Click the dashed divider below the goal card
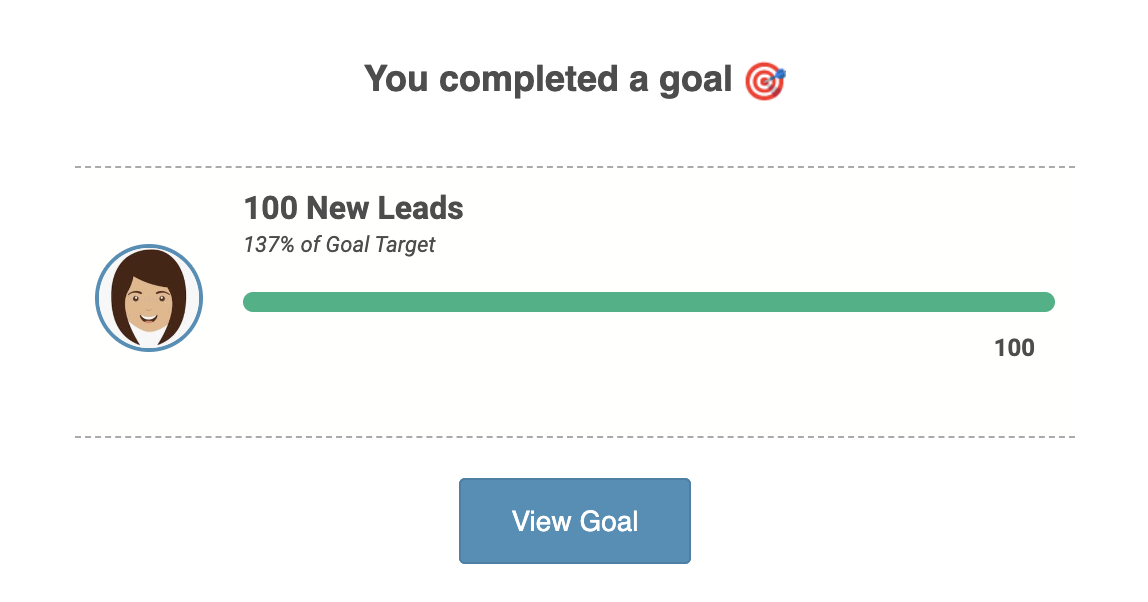The height and width of the screenshot is (602, 1148). point(575,437)
